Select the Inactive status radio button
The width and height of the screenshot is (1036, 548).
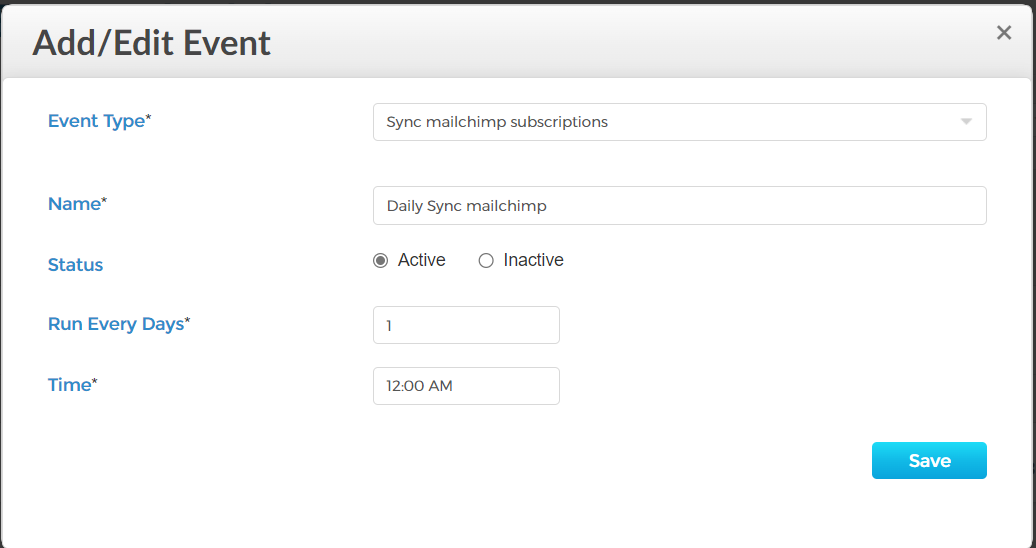[486, 261]
